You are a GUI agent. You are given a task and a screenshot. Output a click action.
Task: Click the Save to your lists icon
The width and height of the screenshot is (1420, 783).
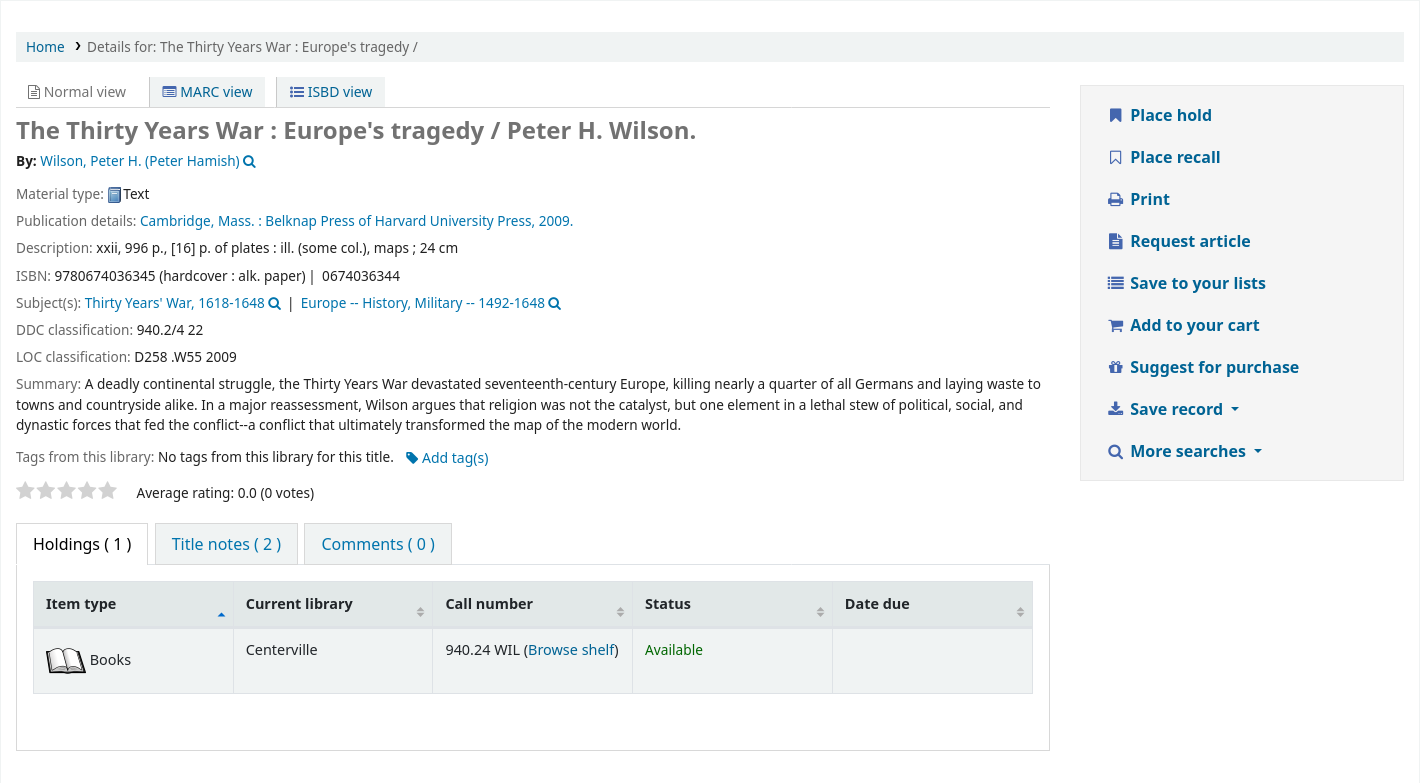[x=1115, y=283]
